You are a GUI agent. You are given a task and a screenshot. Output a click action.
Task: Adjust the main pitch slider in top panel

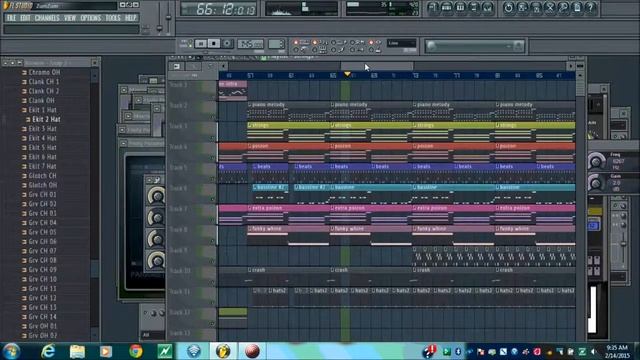[x=168, y=18]
